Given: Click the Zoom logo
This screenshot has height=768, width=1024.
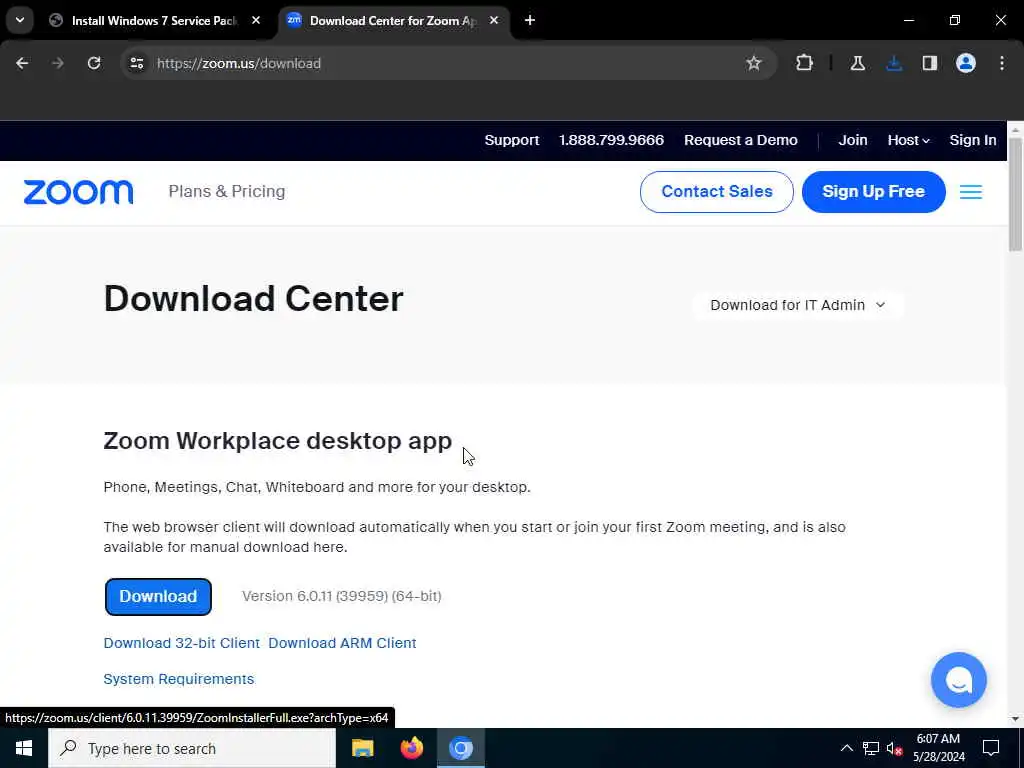Looking at the screenshot, I should (78, 192).
